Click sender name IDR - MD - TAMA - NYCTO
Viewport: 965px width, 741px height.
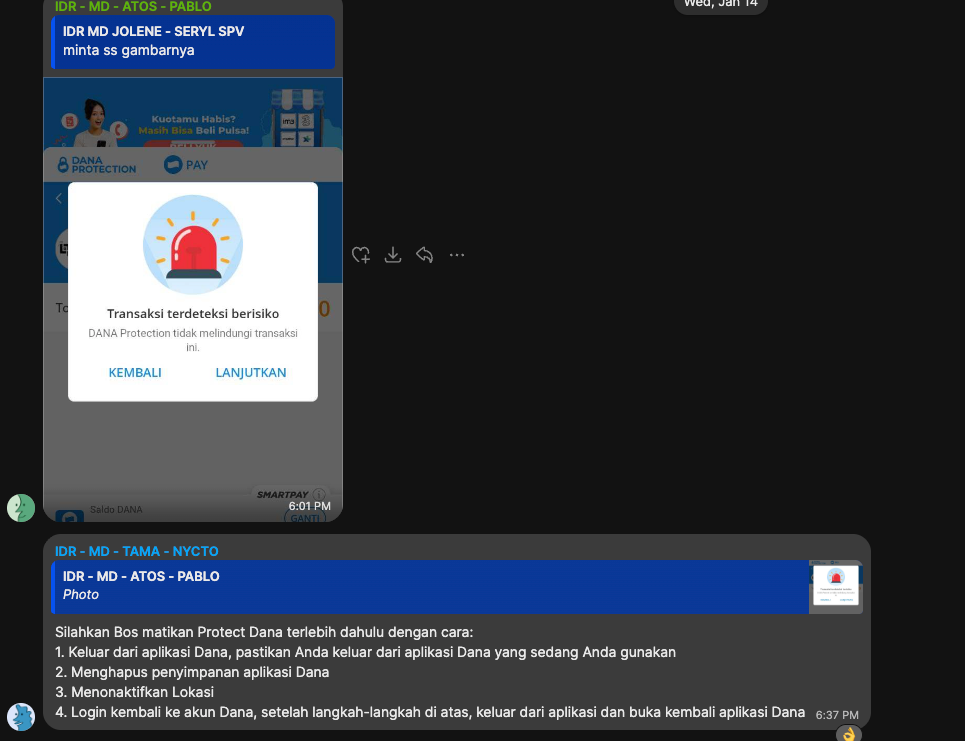point(137,551)
